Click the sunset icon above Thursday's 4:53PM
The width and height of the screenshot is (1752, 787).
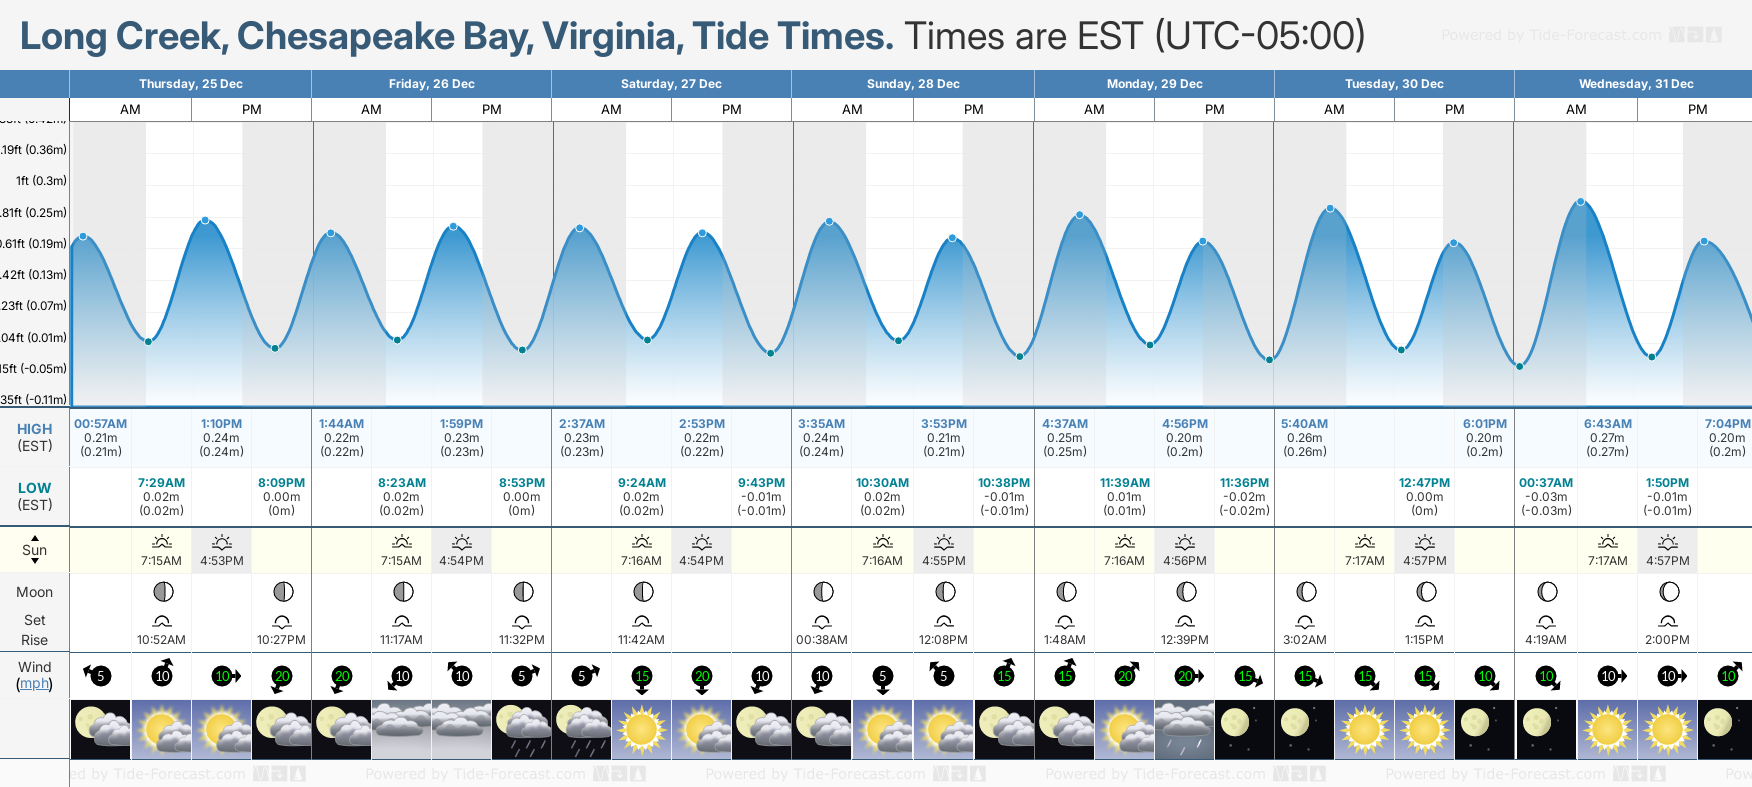tap(222, 543)
